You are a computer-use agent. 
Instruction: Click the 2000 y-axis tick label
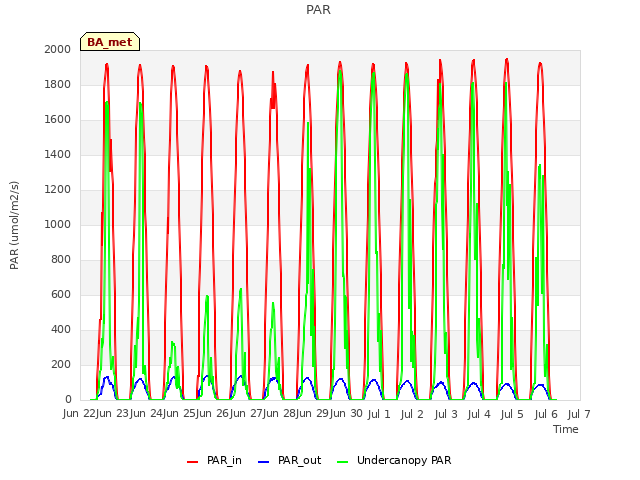pyautogui.click(x=58, y=49)
